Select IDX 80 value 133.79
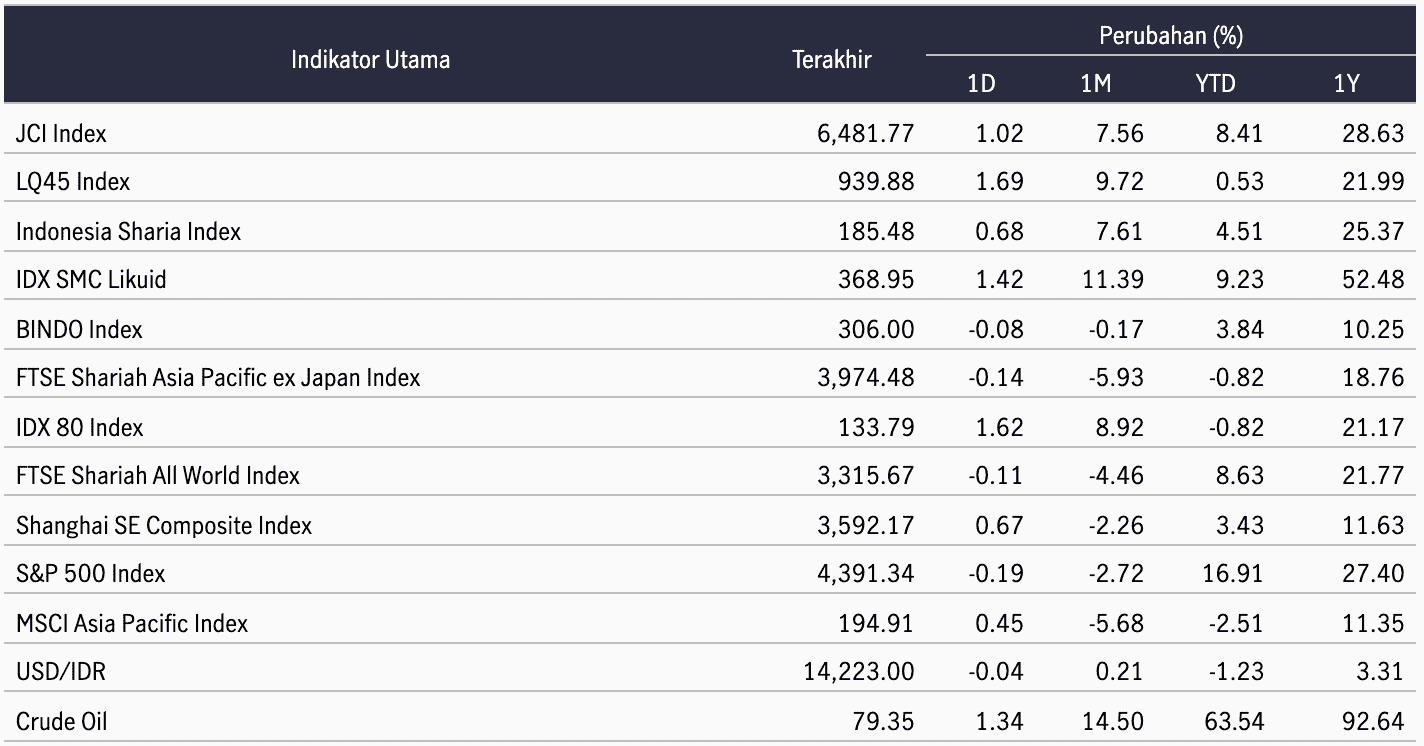Screen dimensions: 1424x746 (876, 427)
